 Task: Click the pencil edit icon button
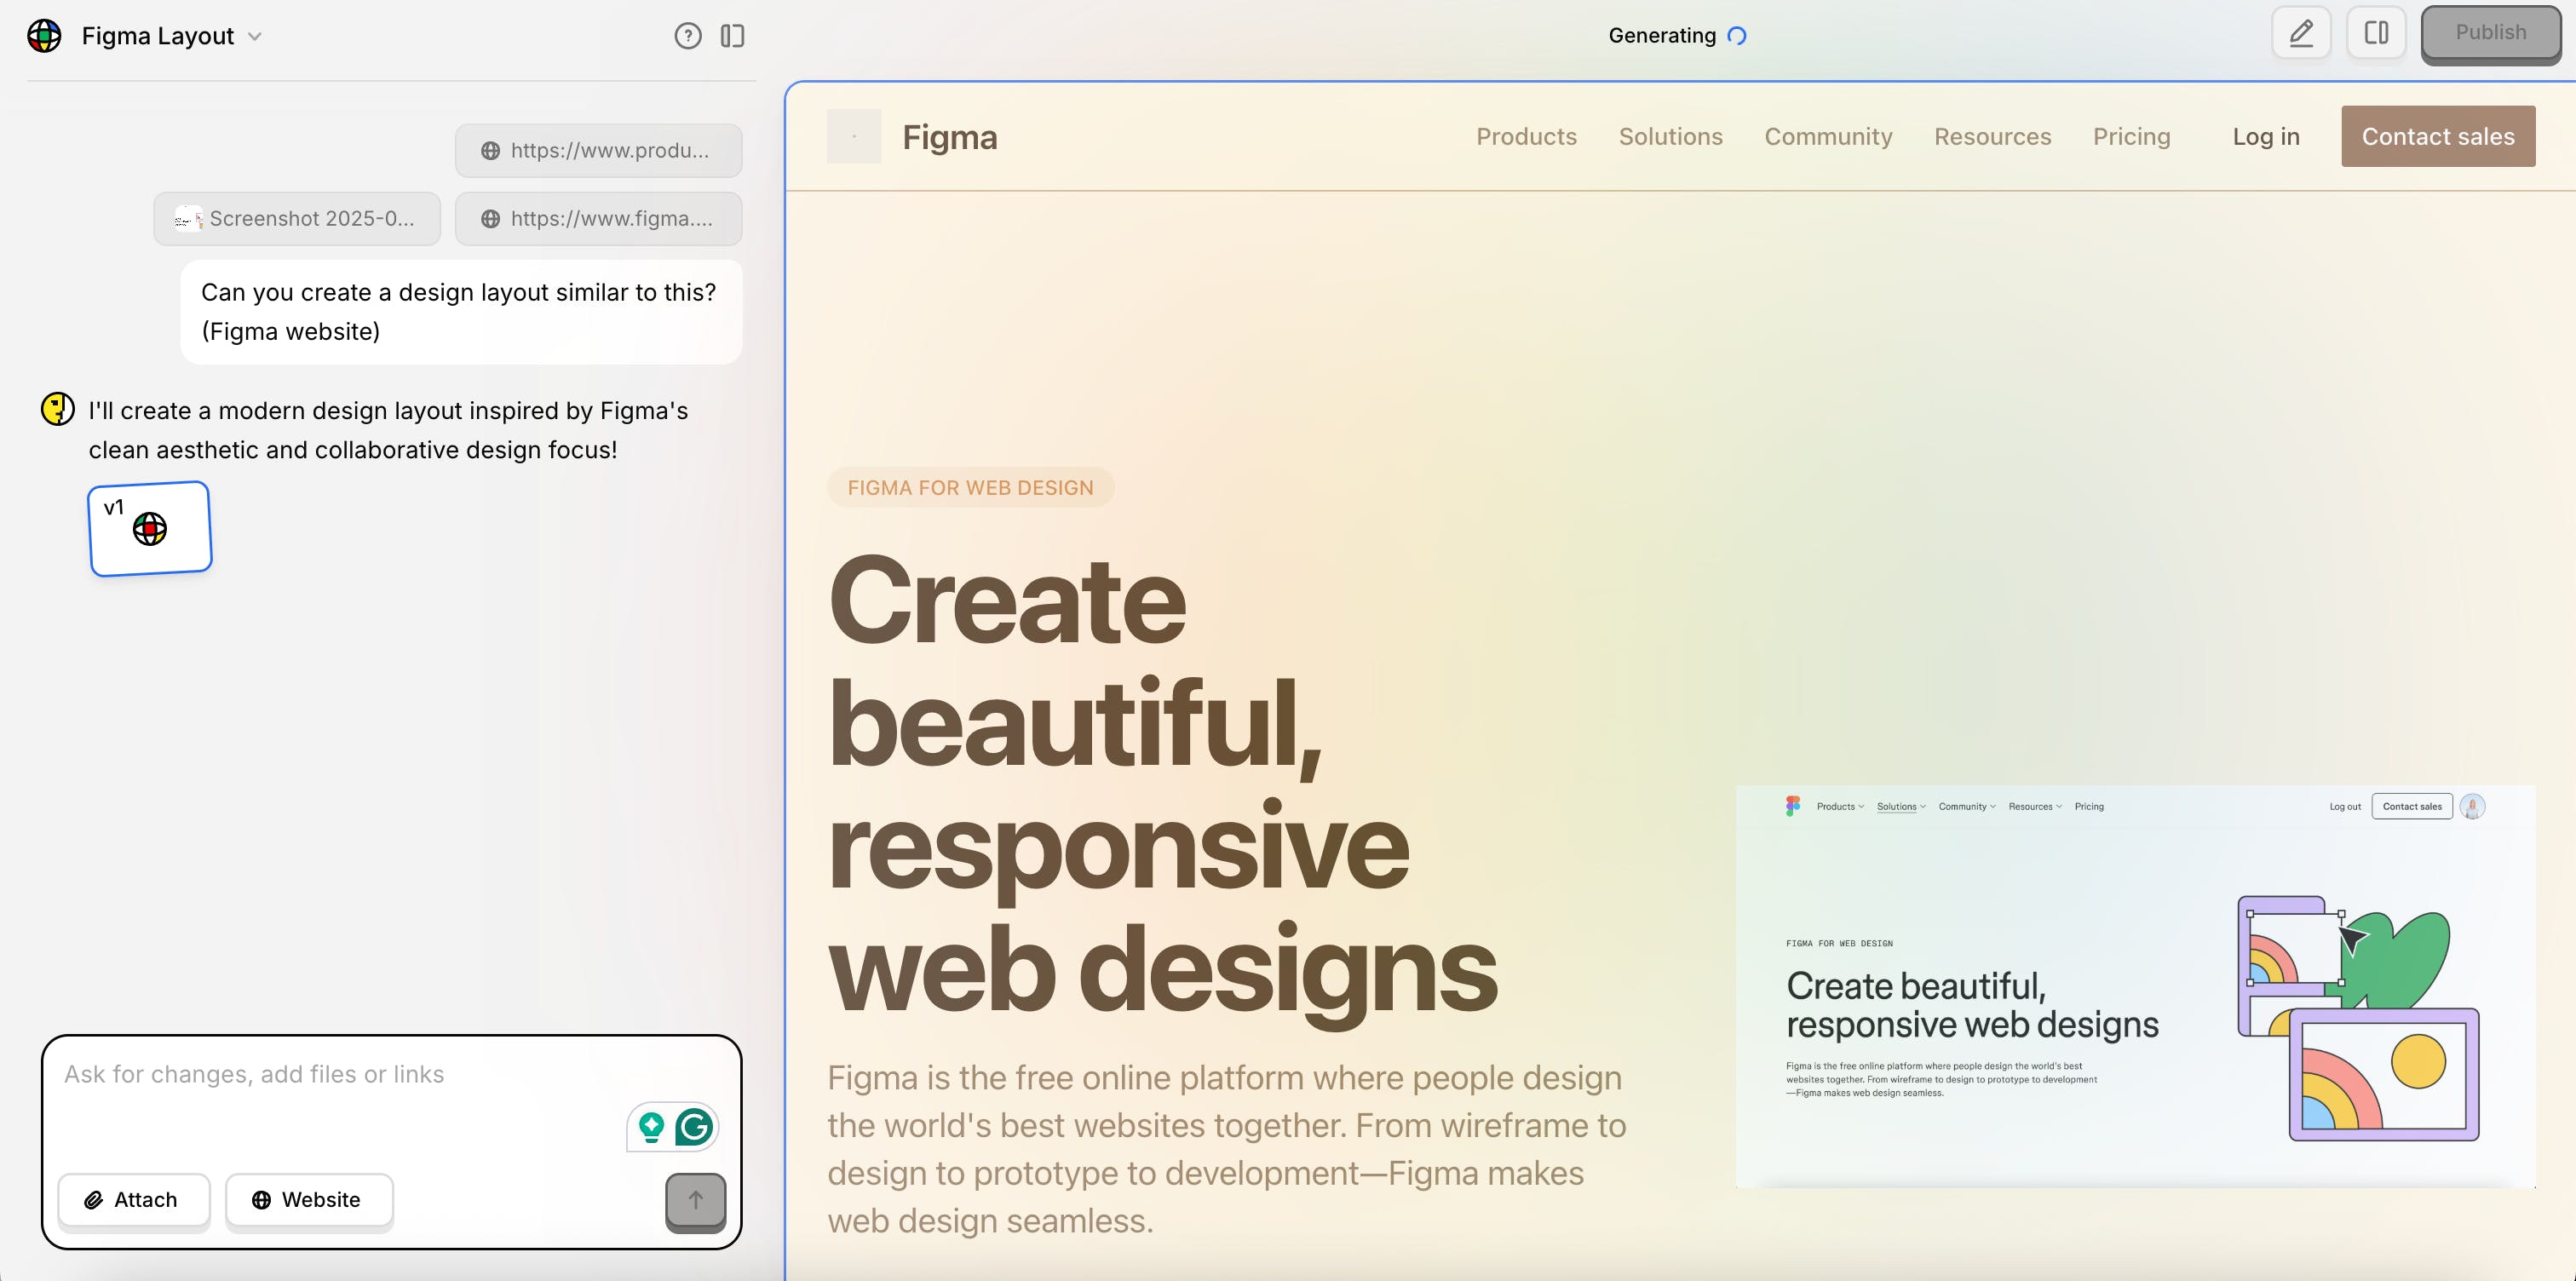click(x=2301, y=33)
